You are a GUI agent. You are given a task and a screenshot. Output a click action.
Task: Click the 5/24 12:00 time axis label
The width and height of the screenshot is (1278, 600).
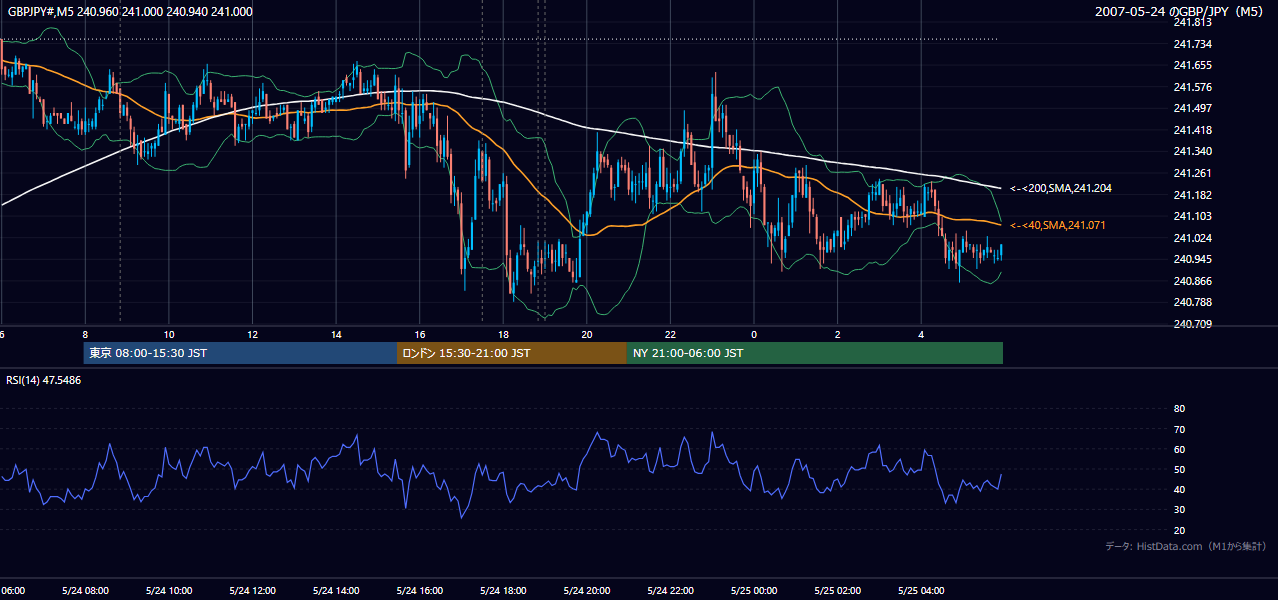[252, 590]
